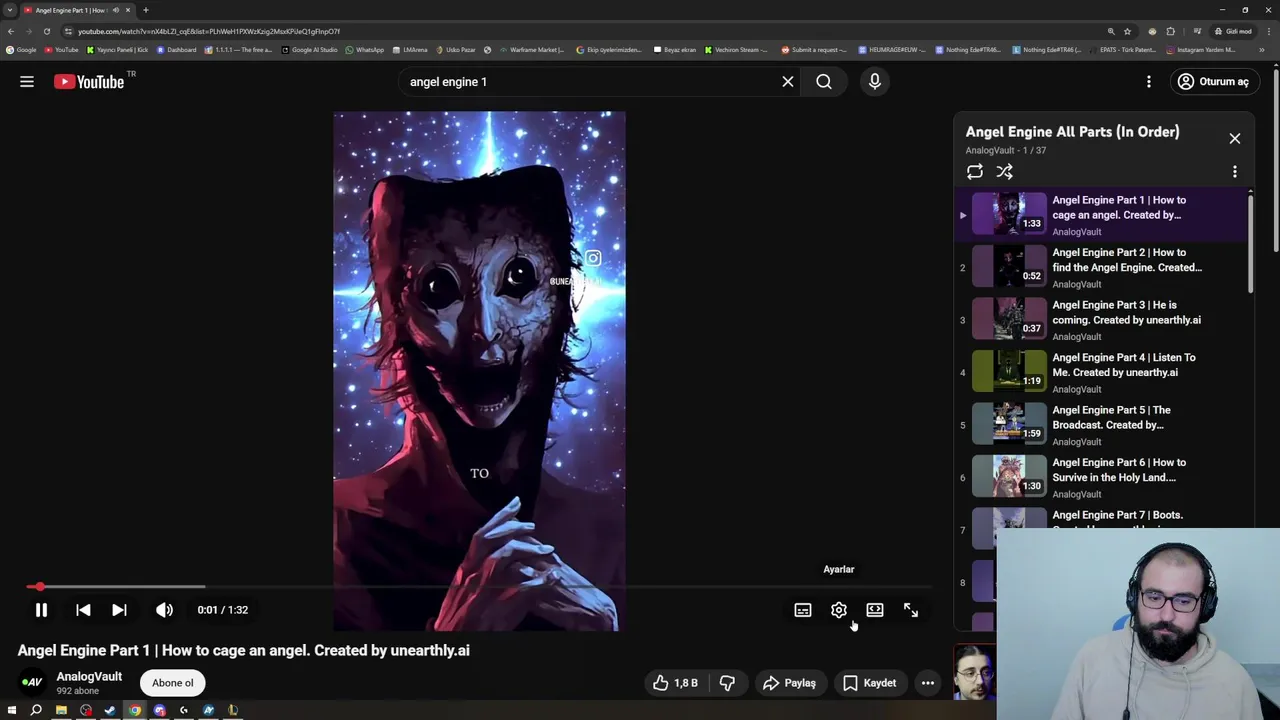This screenshot has height=720, width=1280.
Task: Open the WhatsApp bookmark
Action: [365, 49]
